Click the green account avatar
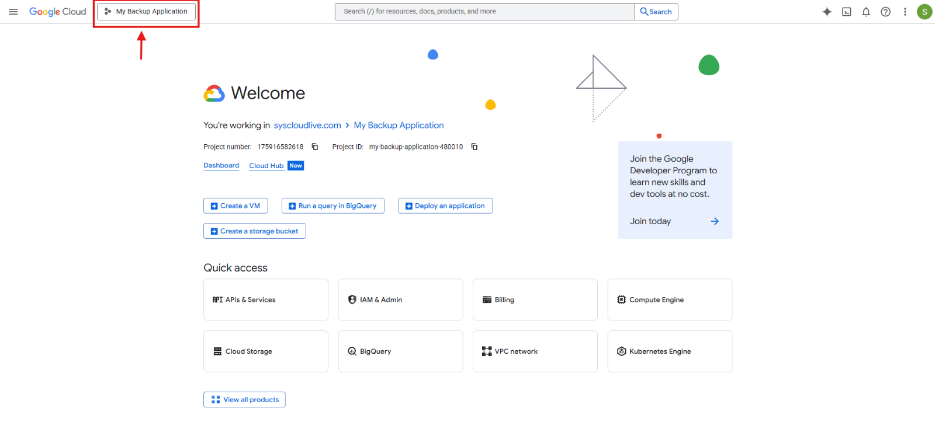The width and height of the screenshot is (936, 436). point(924,12)
